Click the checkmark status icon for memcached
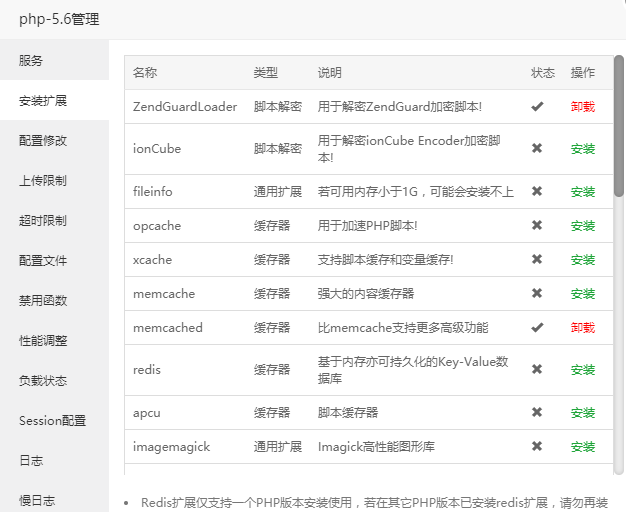Viewport: 626px width, 512px height. 537,328
